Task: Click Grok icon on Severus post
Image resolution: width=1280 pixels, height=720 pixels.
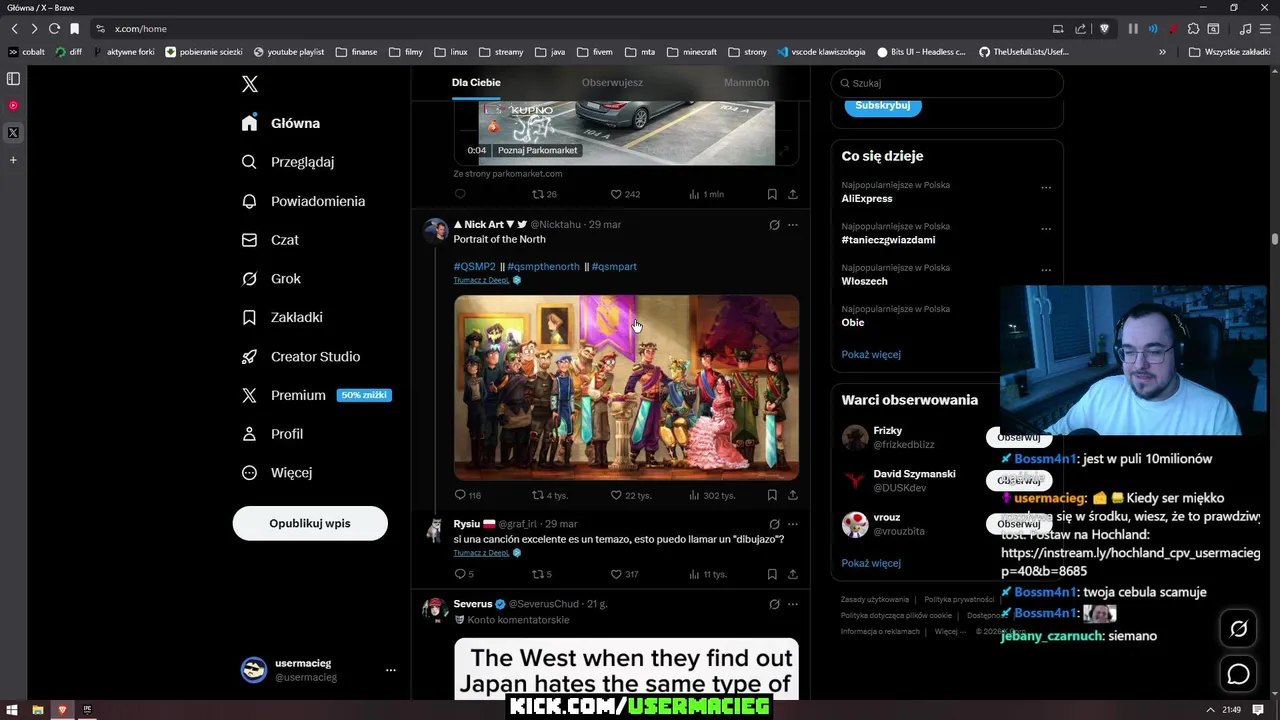Action: point(774,604)
